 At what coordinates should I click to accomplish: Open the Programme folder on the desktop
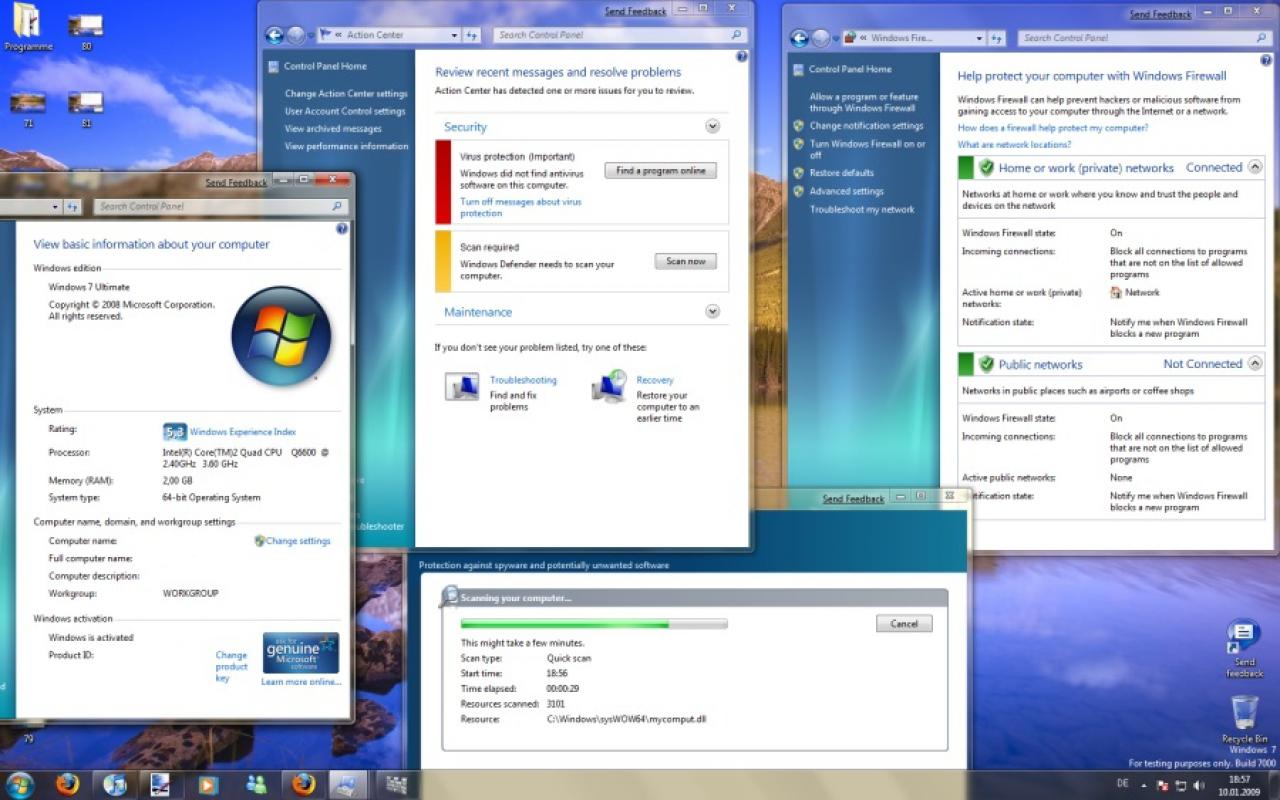click(28, 28)
